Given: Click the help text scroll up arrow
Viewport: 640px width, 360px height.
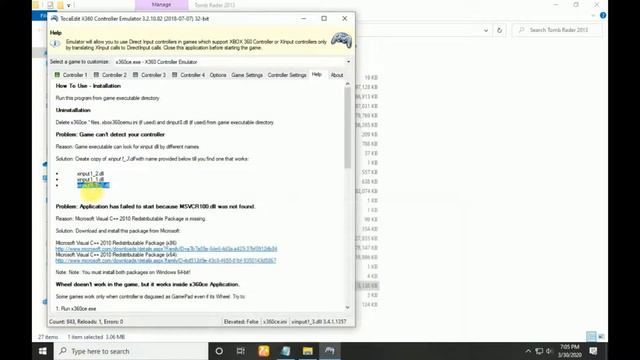Looking at the screenshot, I should click(347, 84).
